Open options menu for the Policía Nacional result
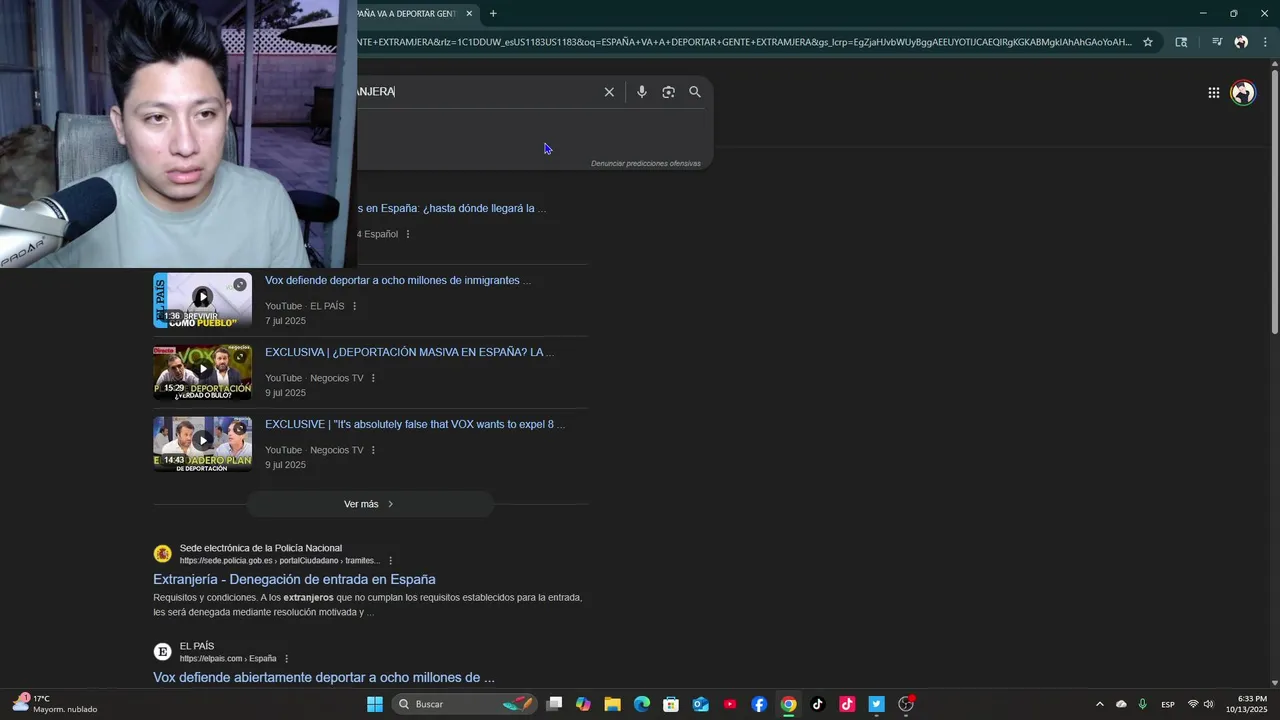 [390, 561]
